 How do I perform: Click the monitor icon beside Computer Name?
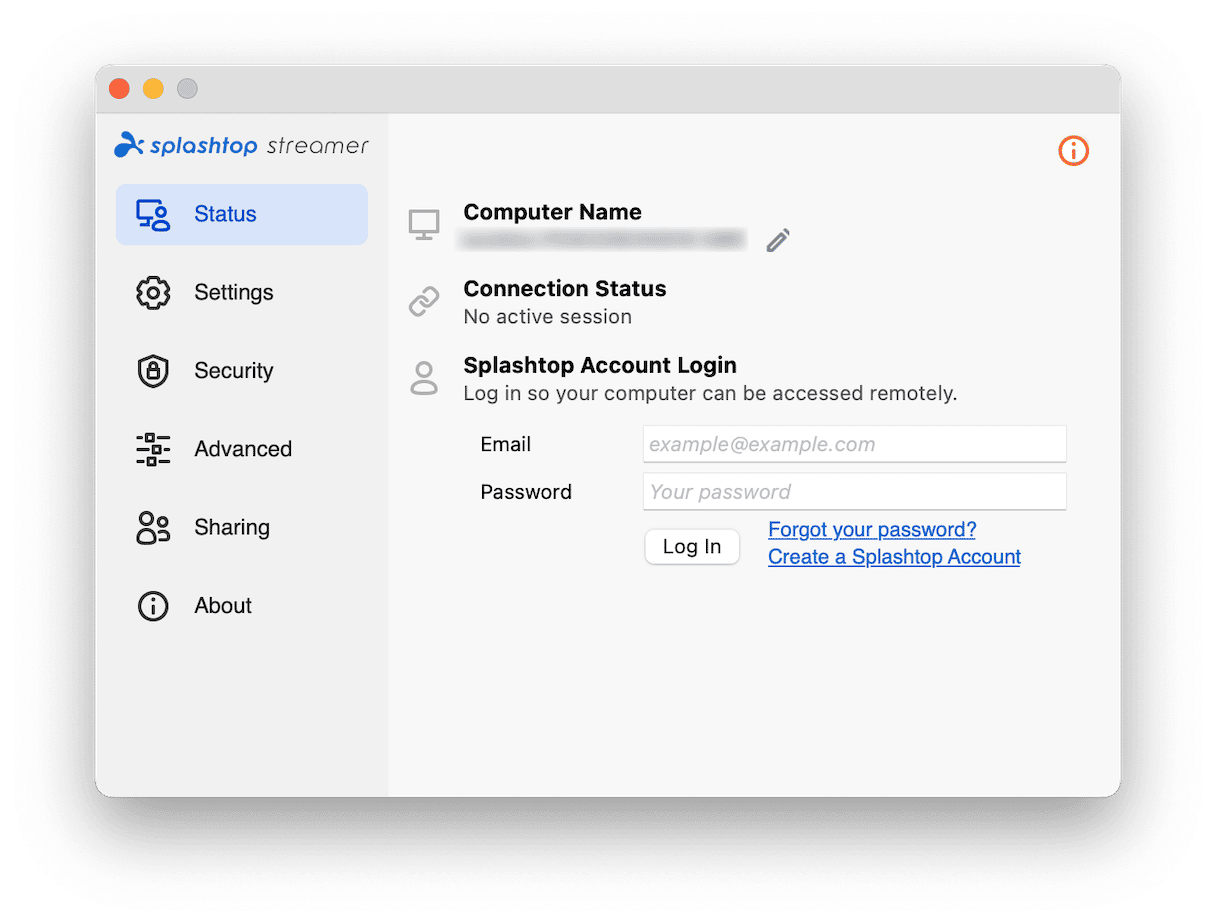pos(424,225)
